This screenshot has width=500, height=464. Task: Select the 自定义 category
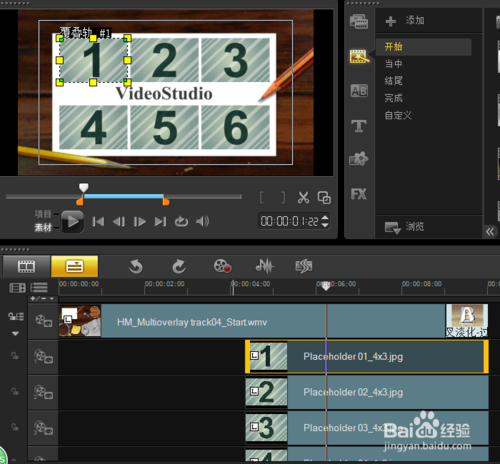[398, 115]
